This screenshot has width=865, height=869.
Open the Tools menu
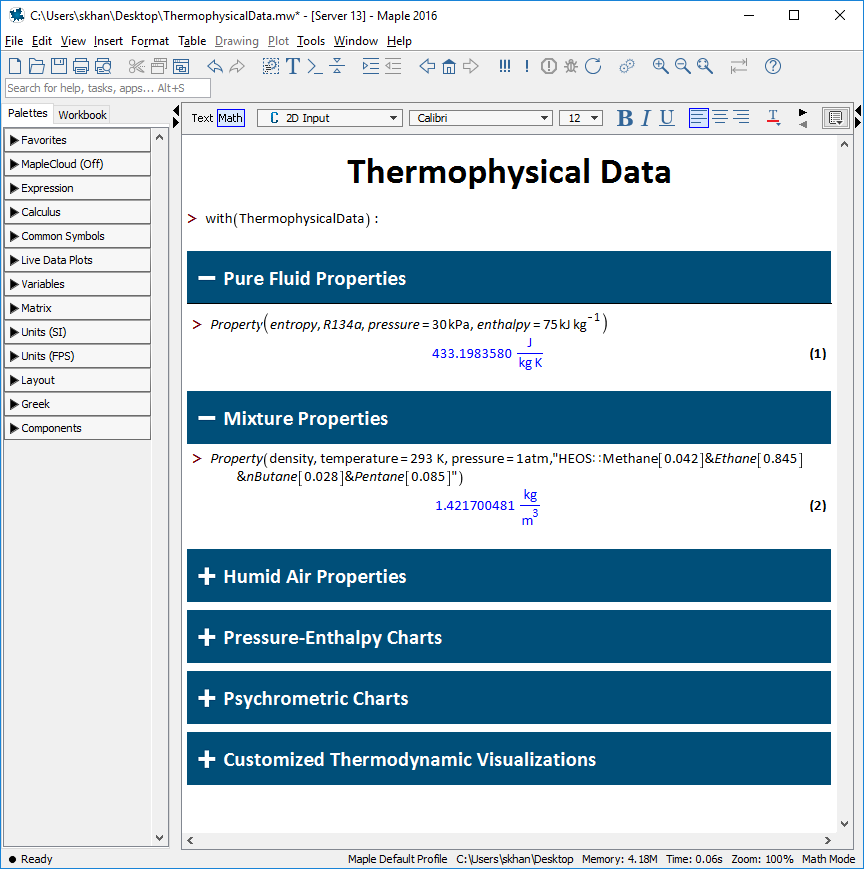pyautogui.click(x=310, y=41)
